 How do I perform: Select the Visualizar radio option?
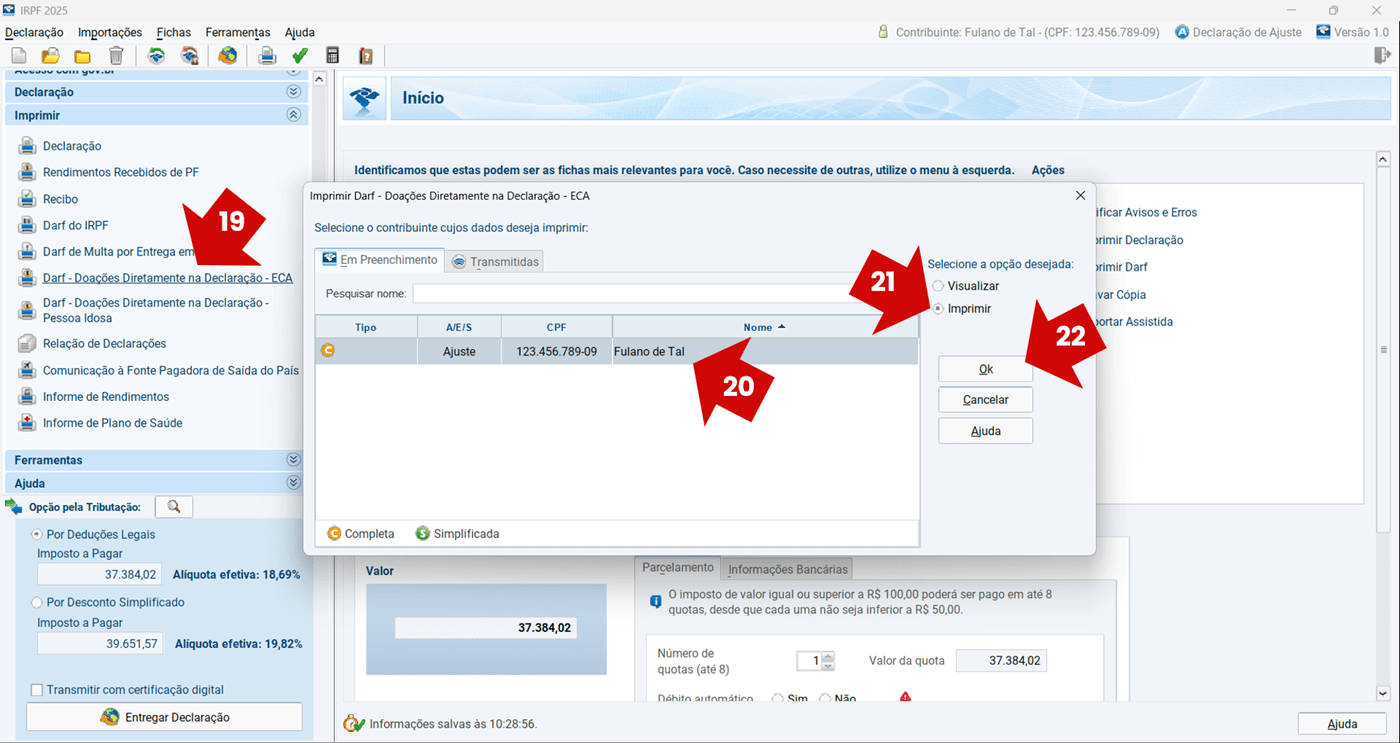[938, 286]
